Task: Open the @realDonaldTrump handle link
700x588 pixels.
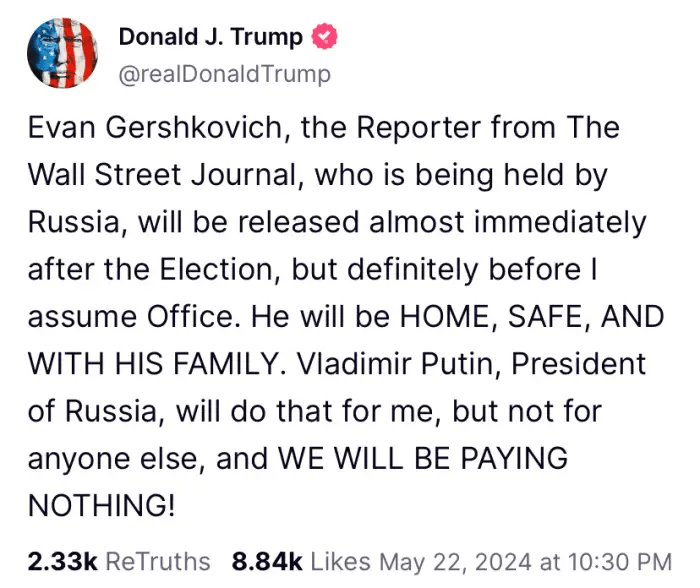Action: click(x=224, y=74)
